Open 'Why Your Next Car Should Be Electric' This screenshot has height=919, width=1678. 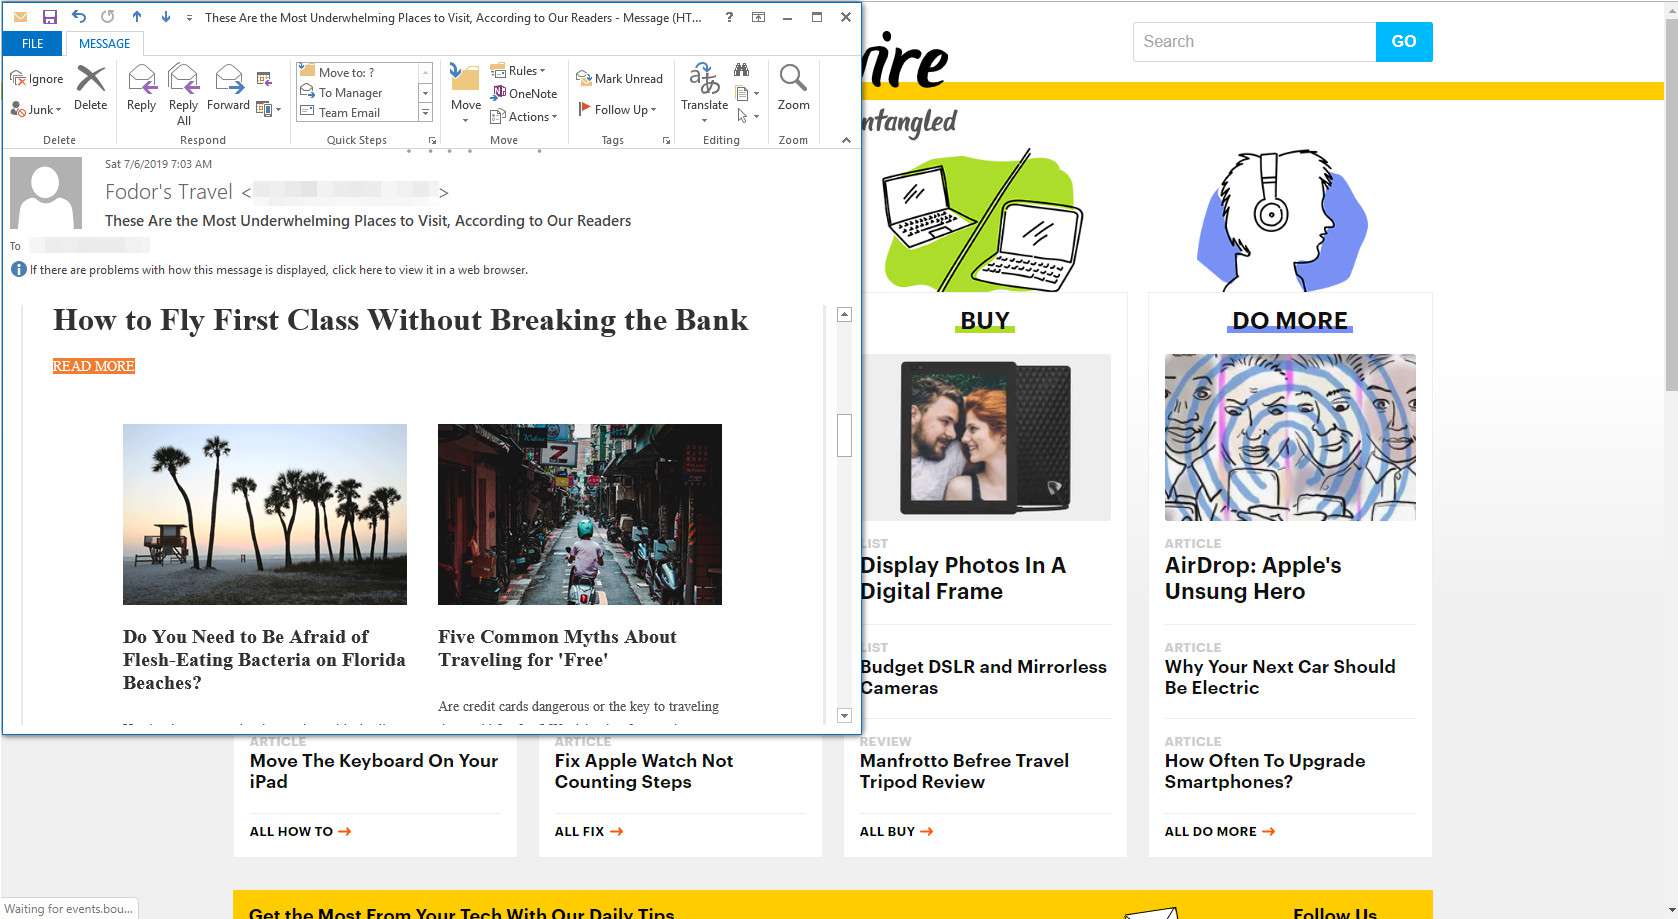click(x=1280, y=677)
